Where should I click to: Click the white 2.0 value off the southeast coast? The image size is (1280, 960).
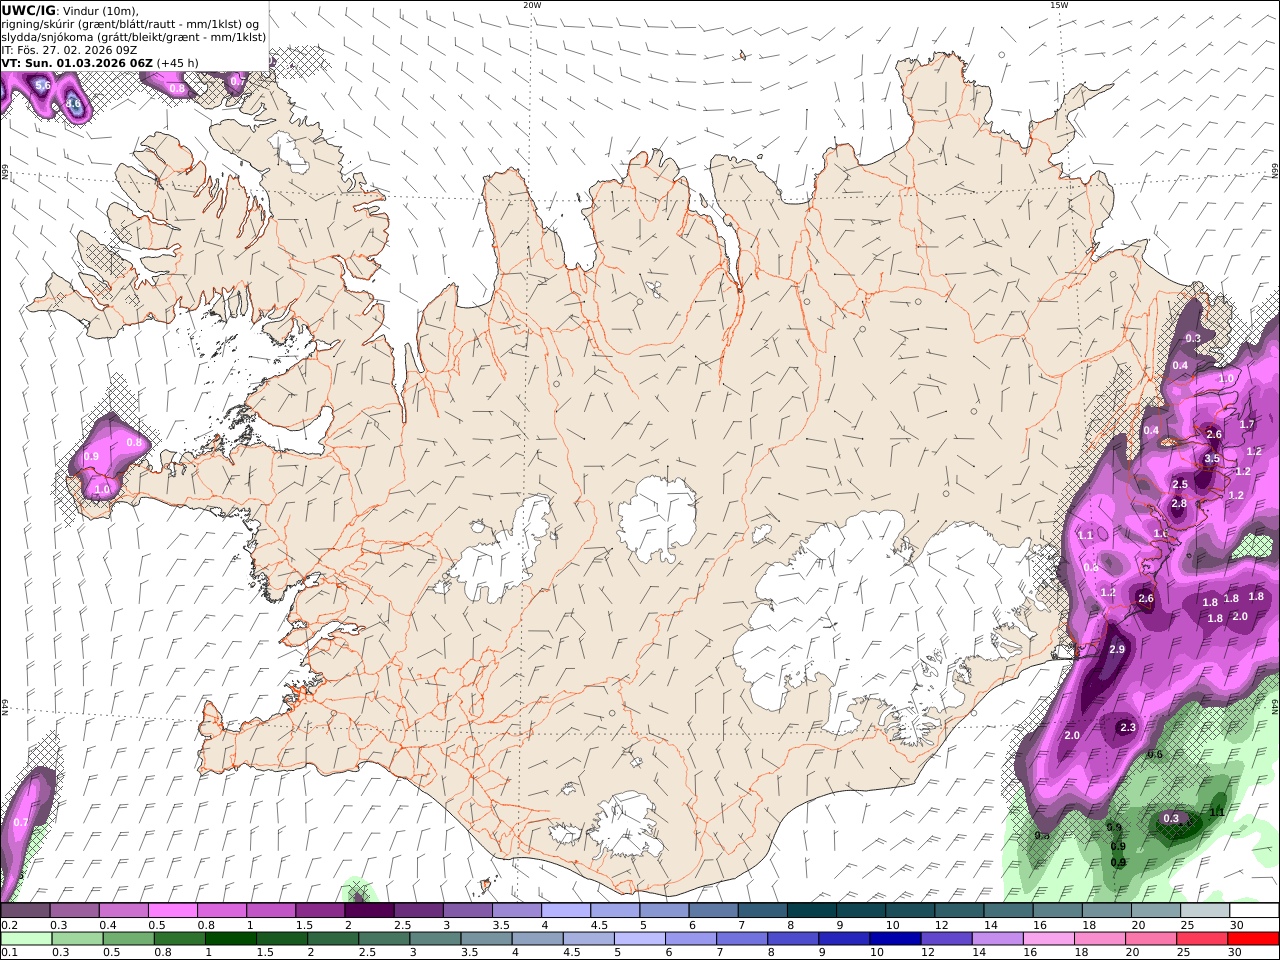1072,736
